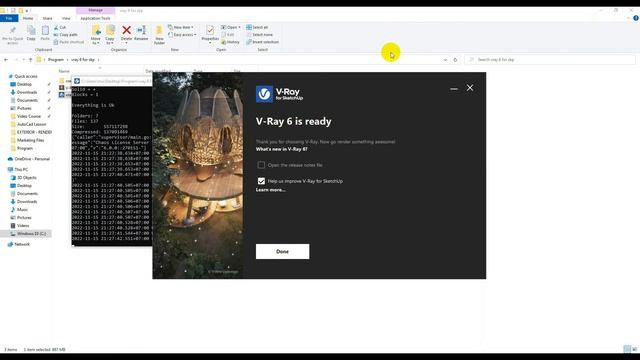Click the V-Ray for SketchUp logo
Screen dimensions: 640x360
(280, 94)
